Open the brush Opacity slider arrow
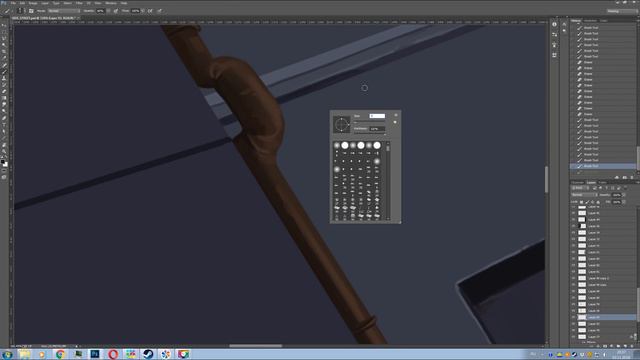Screen dimensions: 640x360 point(108,11)
